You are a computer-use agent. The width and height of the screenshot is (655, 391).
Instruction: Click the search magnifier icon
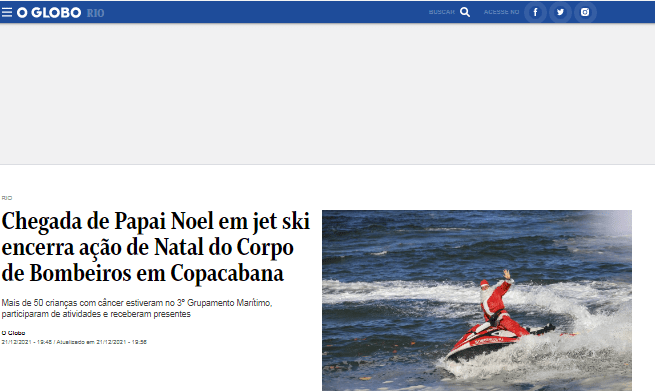coord(465,12)
